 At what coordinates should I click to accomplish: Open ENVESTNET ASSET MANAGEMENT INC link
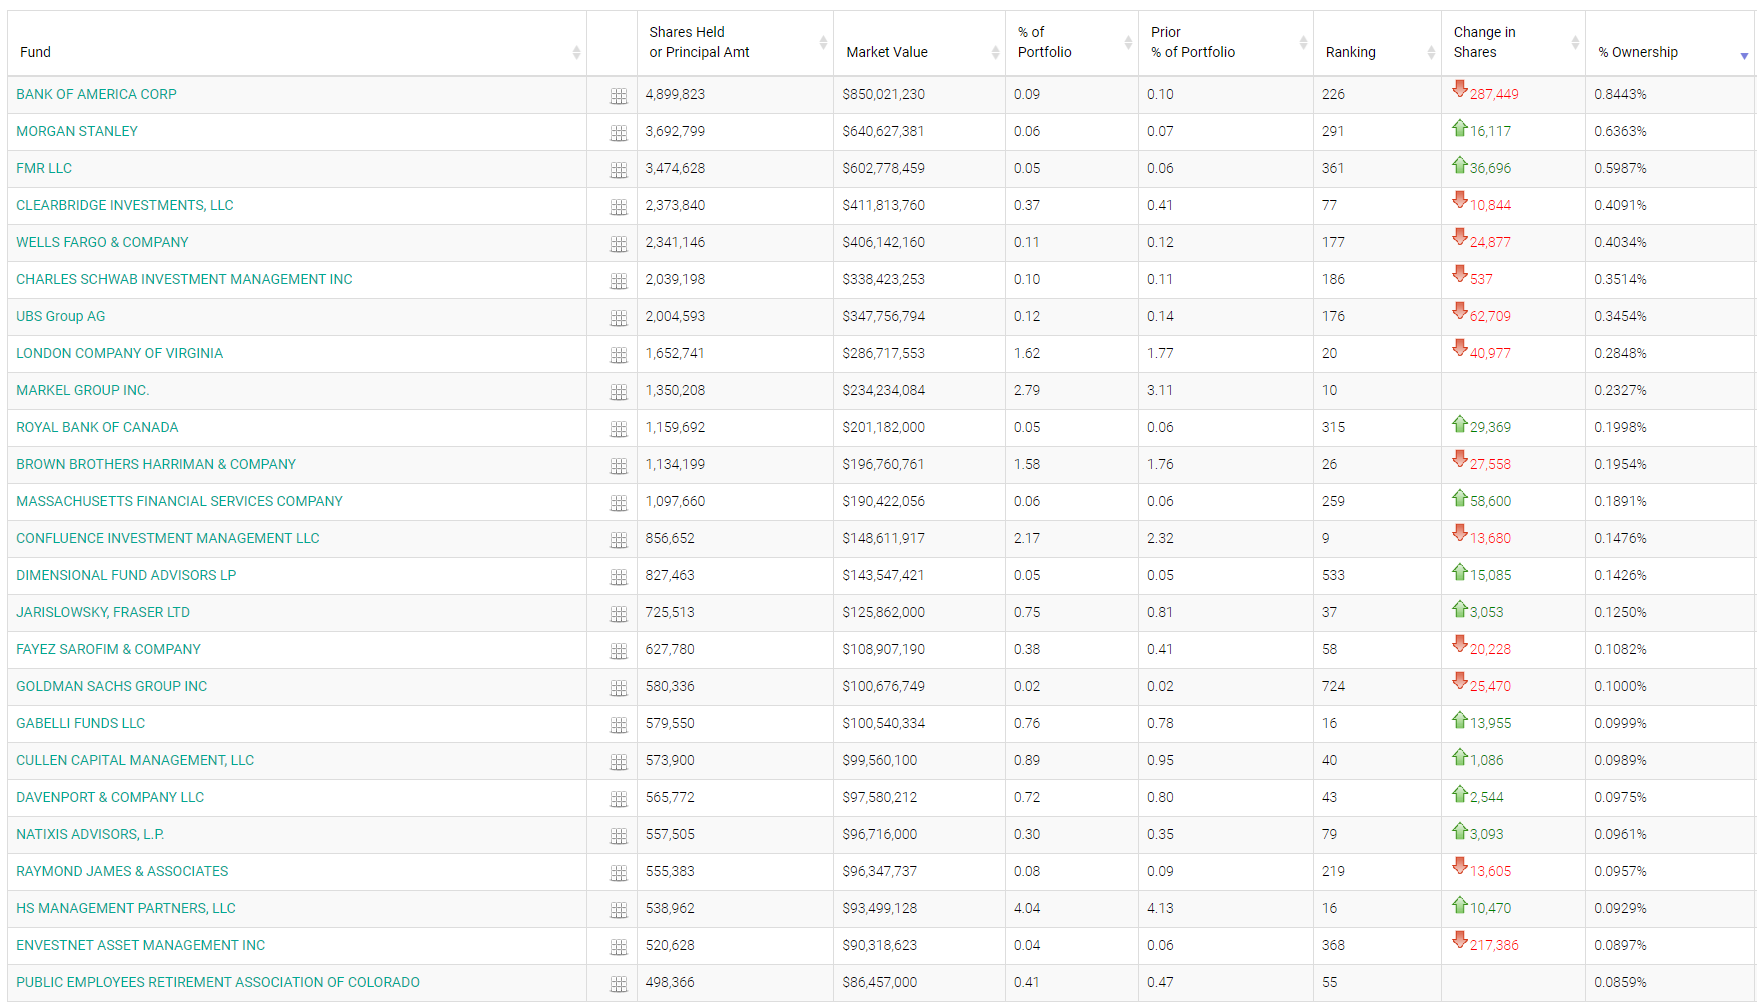[141, 945]
